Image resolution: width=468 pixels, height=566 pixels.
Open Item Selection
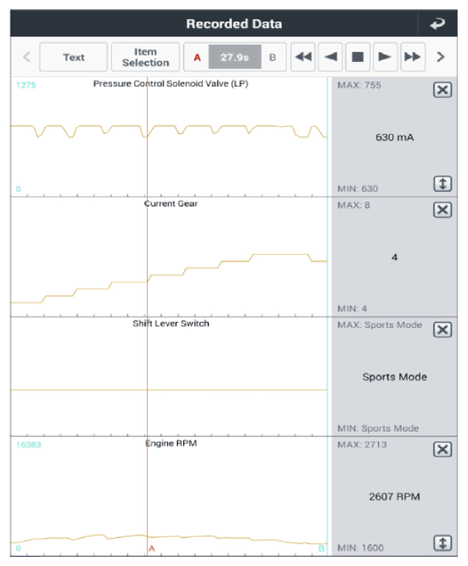click(145, 57)
